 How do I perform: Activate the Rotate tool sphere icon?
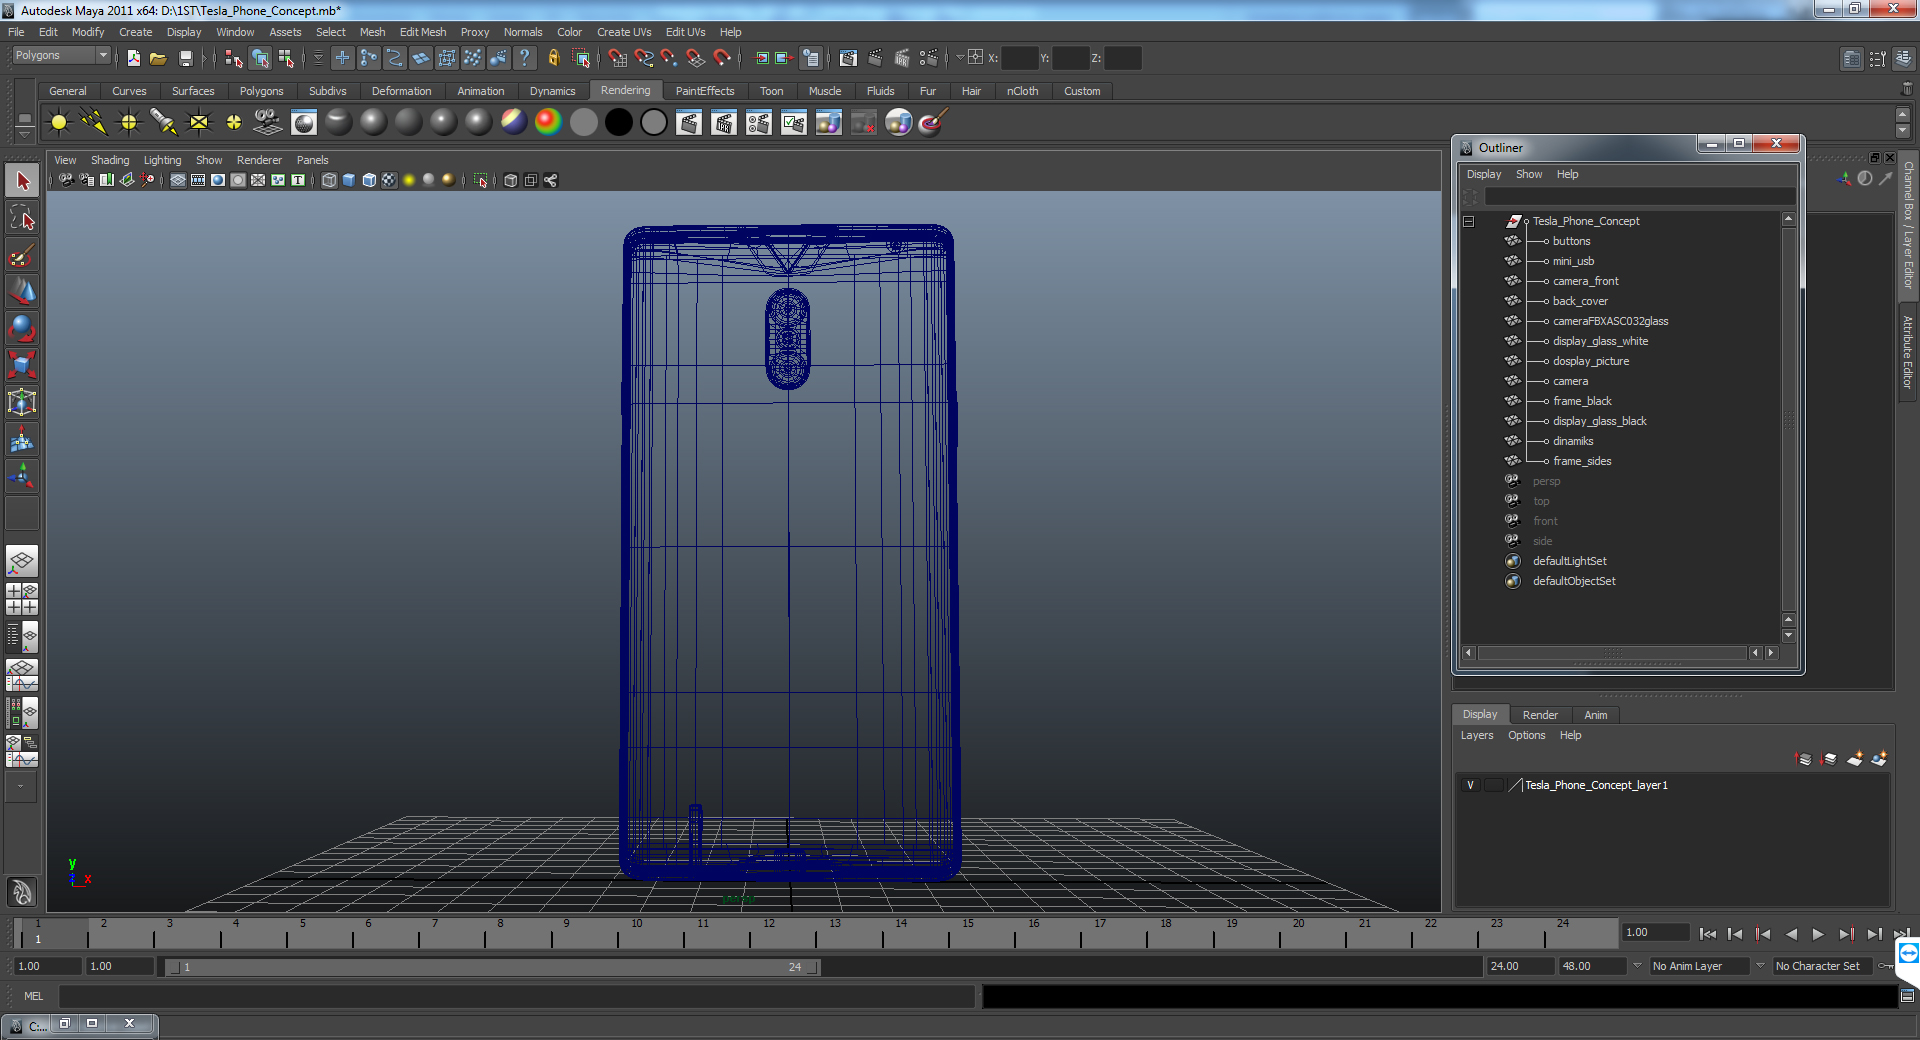[22, 328]
